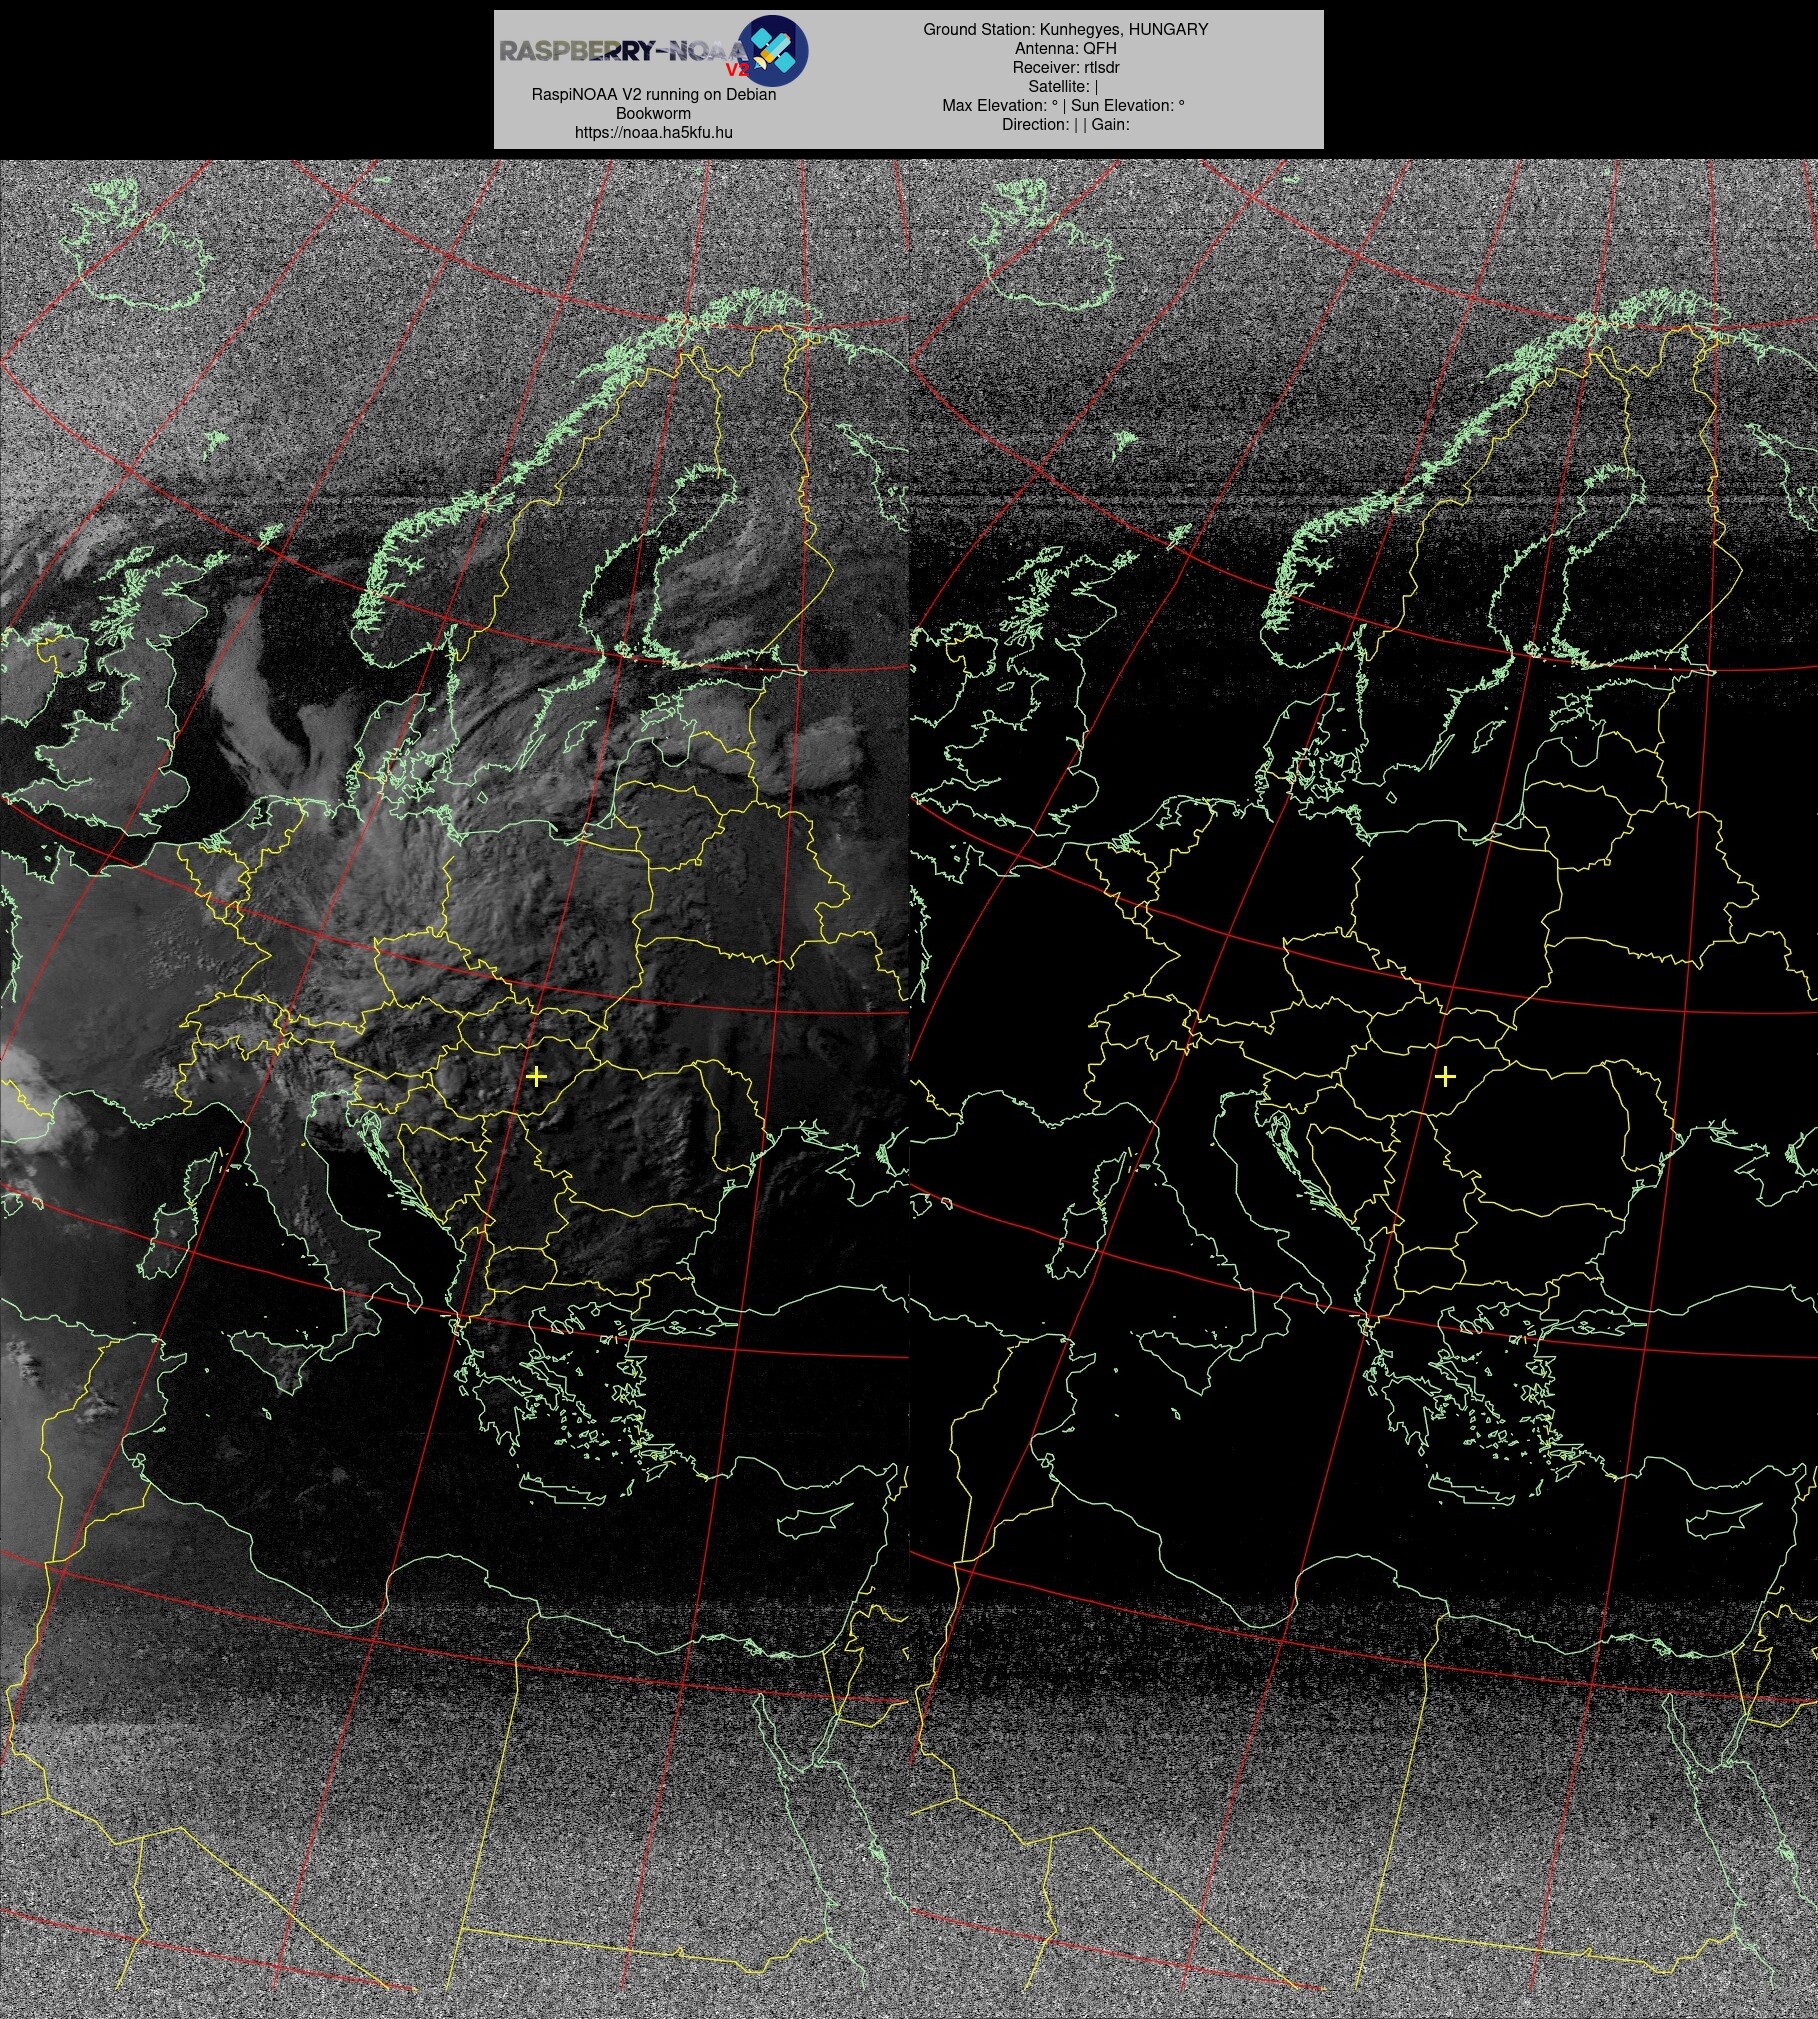Click the 'Direction: | | Gain:' line

click(x=1065, y=124)
